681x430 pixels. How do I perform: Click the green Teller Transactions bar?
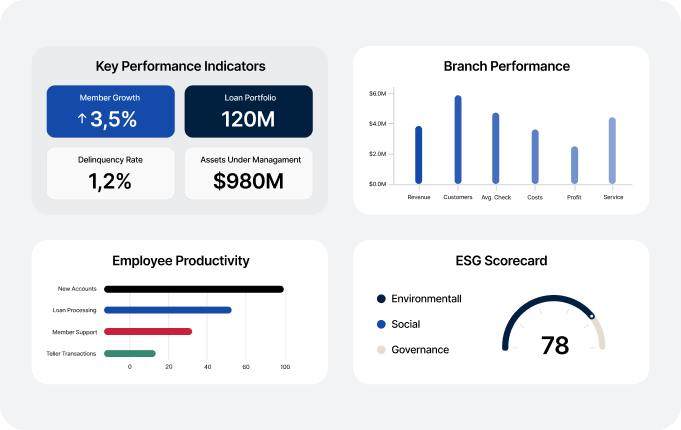click(130, 354)
